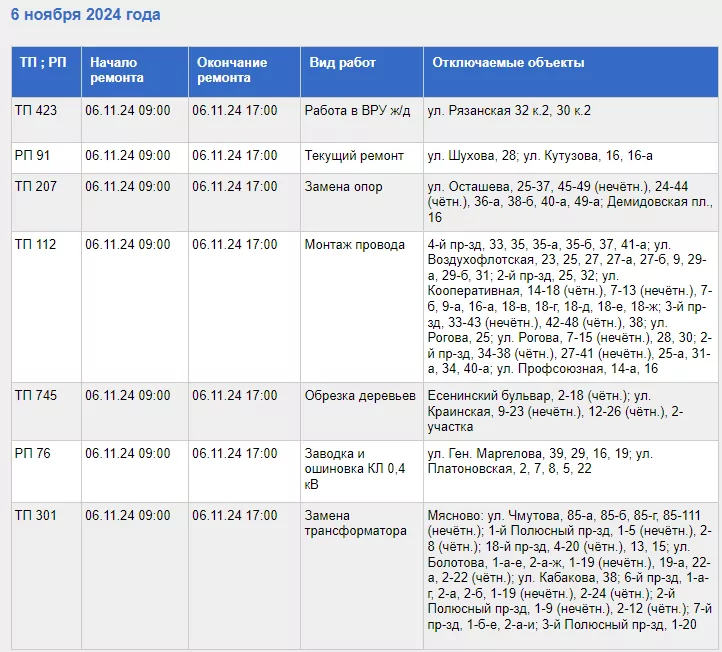Select the 'ТП 207' cell

coord(47,203)
